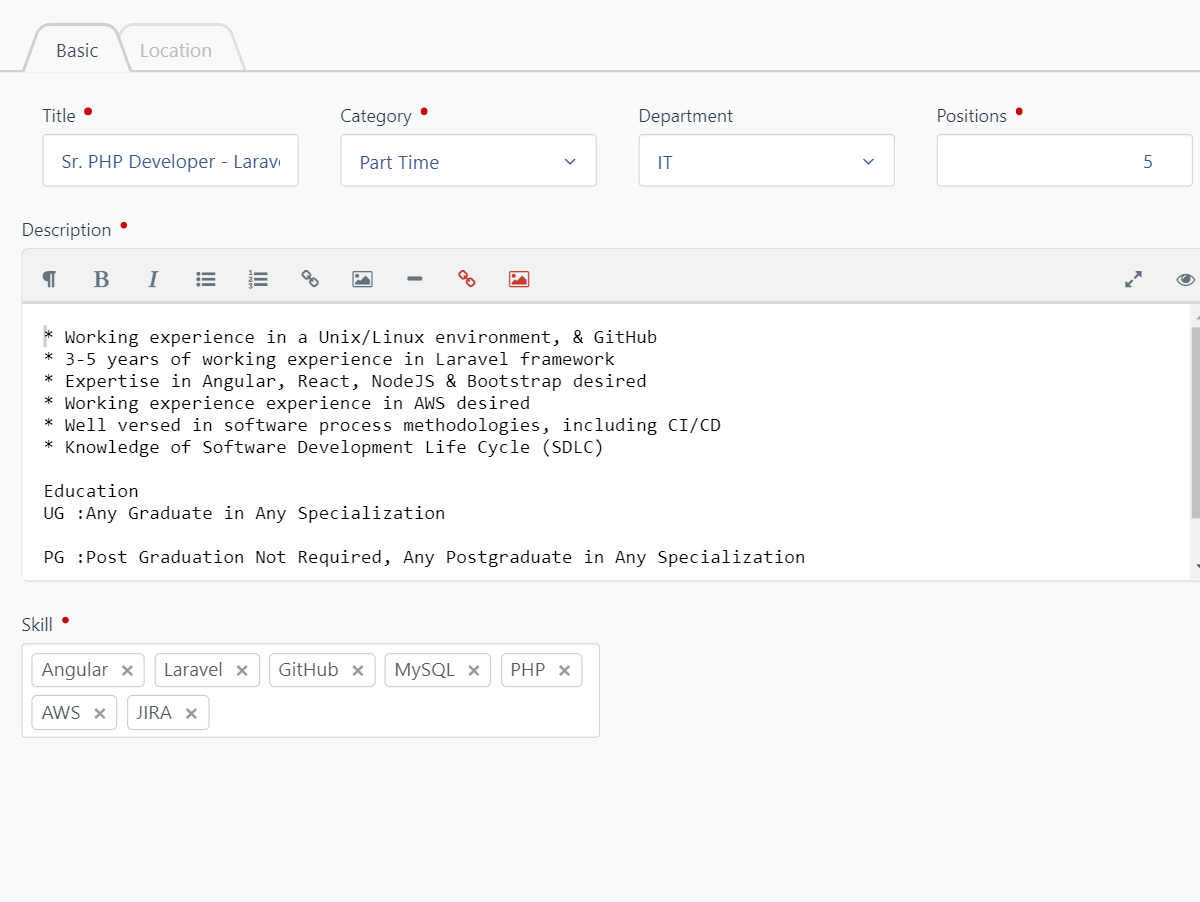Toggle the editor's eye preview icon

(x=1186, y=279)
